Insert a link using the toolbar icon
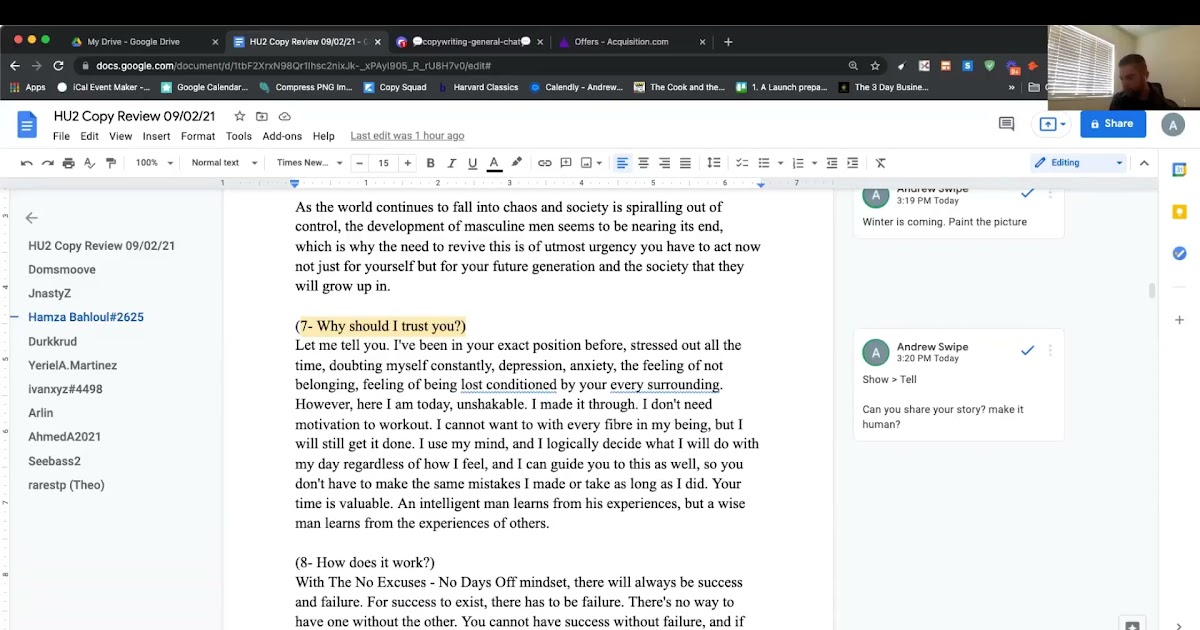The width and height of the screenshot is (1200, 630). pos(544,163)
